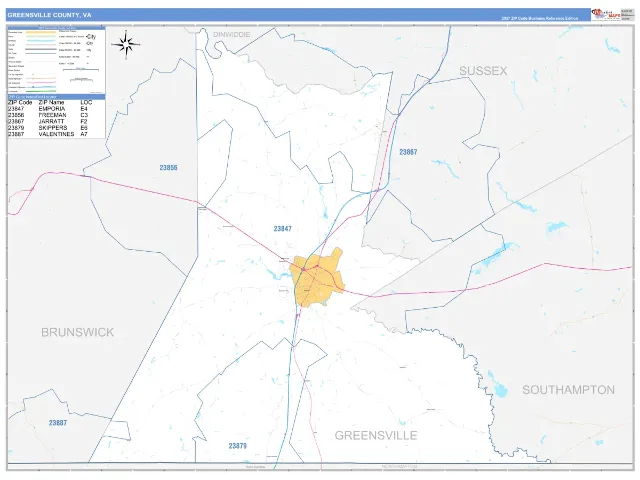
Task: Click the largest 'City' sample in legend
Action: pos(91,37)
